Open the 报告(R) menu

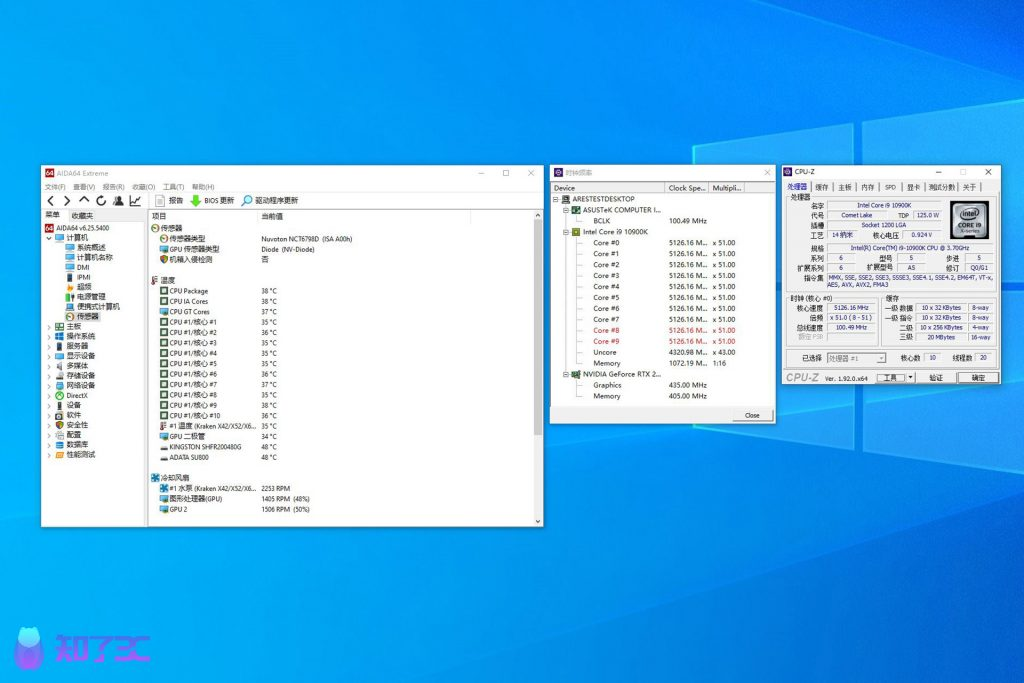coord(113,187)
